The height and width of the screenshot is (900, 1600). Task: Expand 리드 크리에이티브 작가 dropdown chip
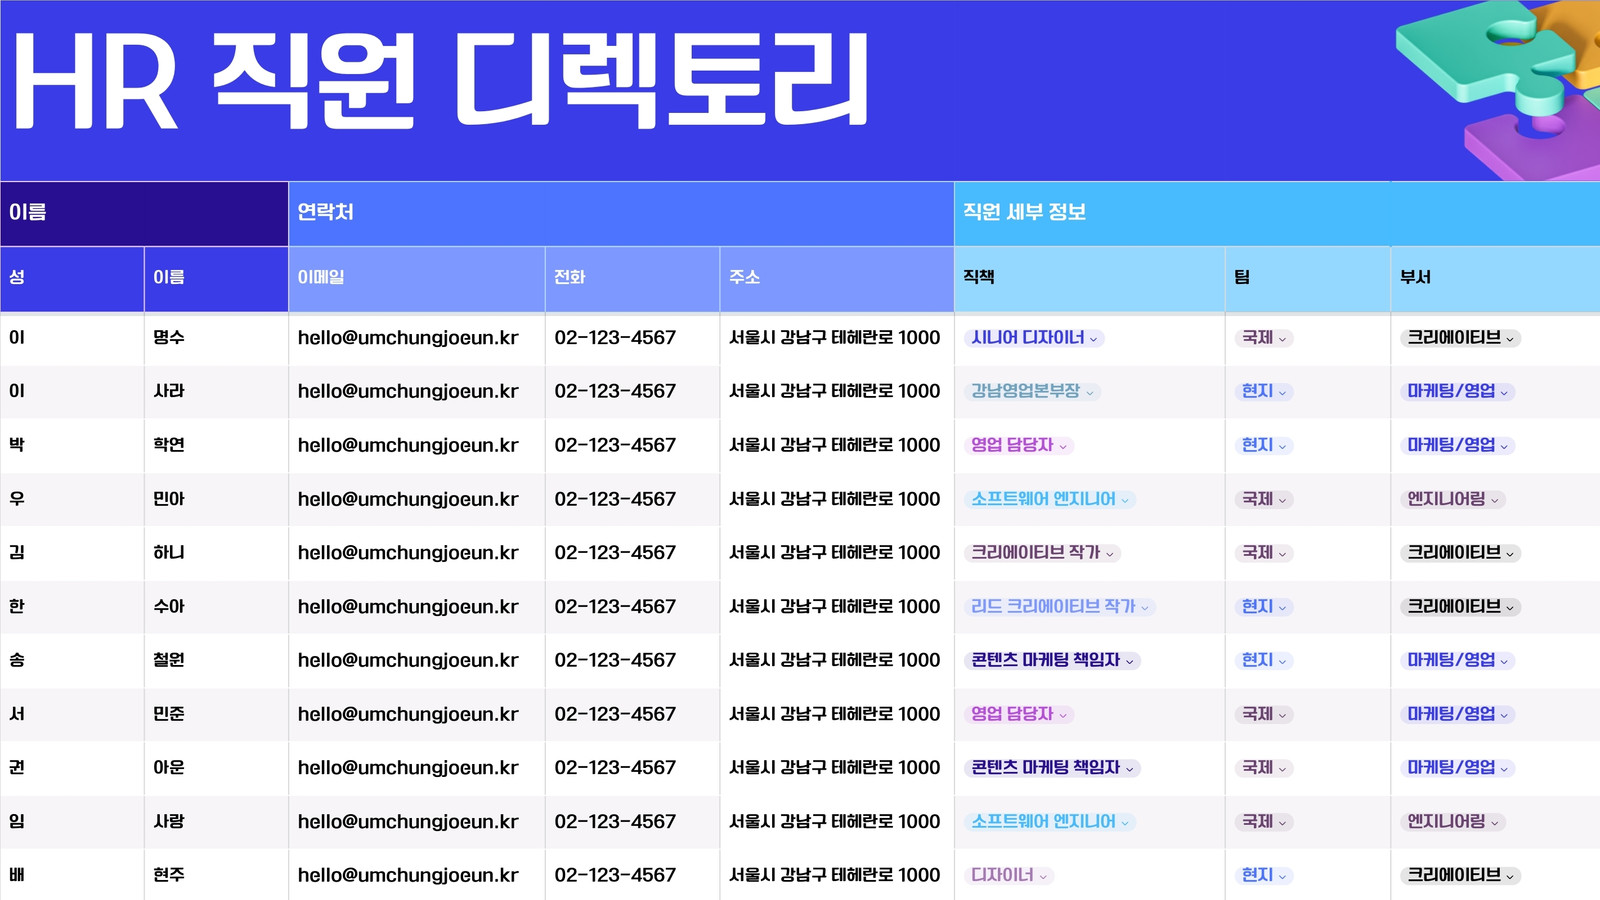click(1059, 607)
